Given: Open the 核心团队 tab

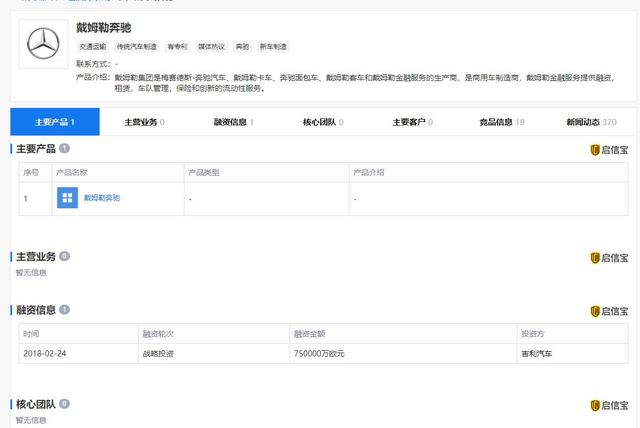Looking at the screenshot, I should pos(323,122).
